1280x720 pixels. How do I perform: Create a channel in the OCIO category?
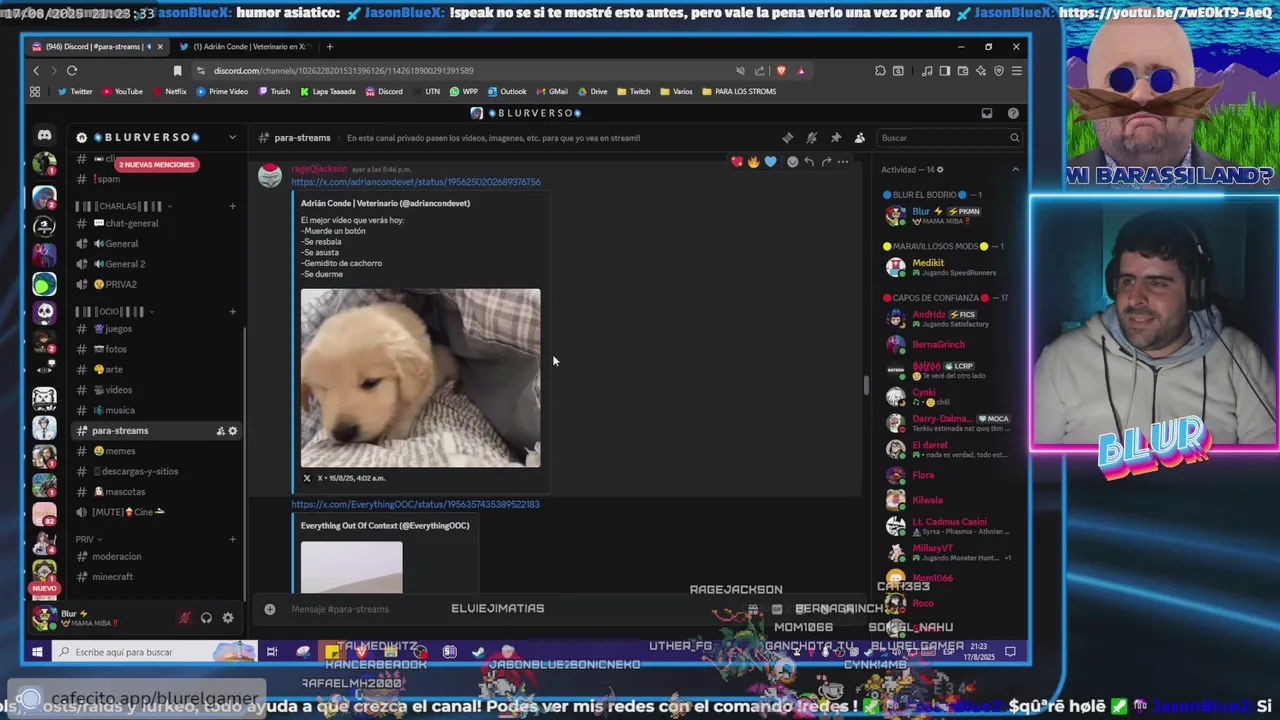click(233, 311)
